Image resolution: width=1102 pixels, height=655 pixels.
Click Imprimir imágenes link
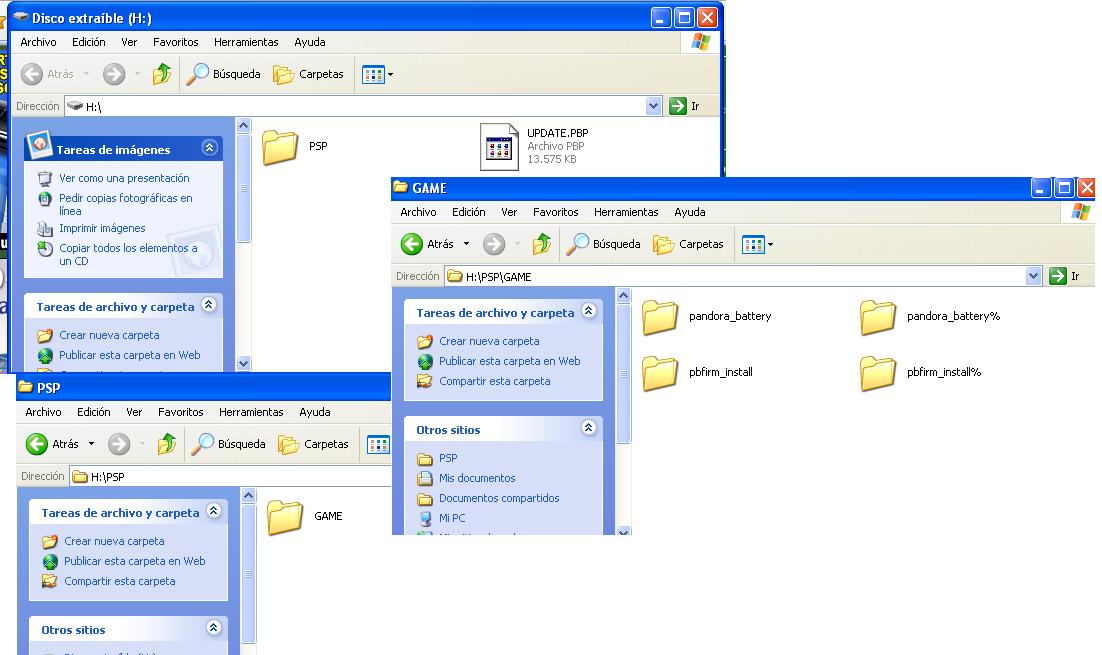[102, 228]
